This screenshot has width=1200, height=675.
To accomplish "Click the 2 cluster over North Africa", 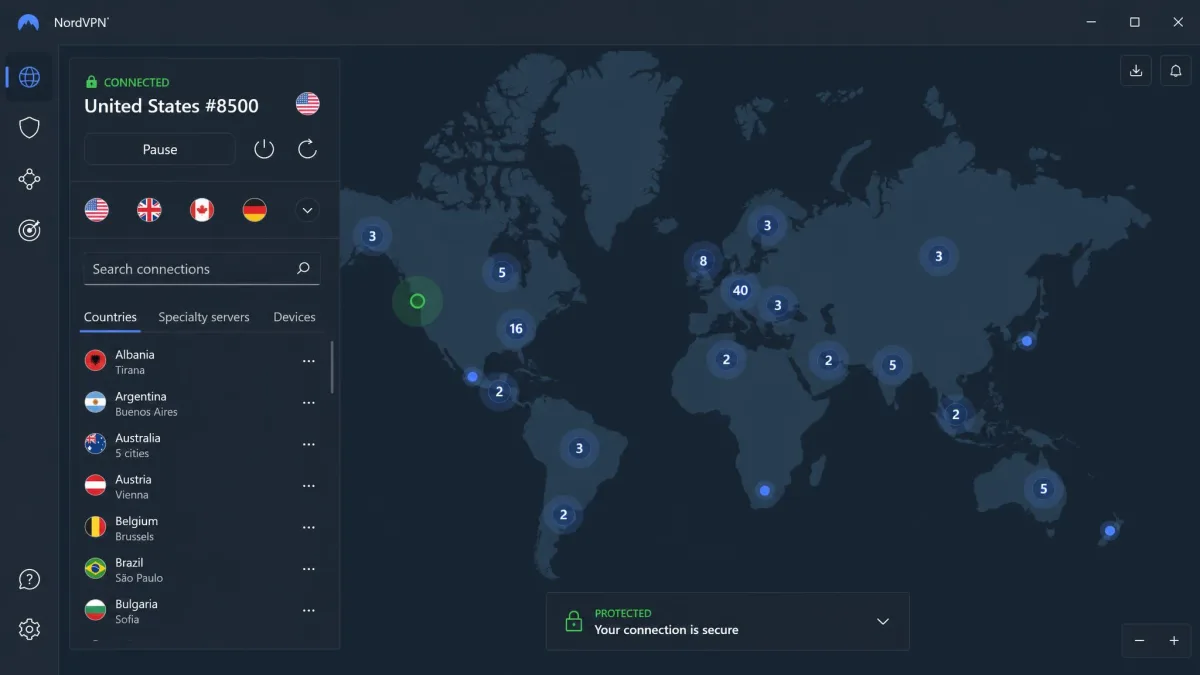I will [x=726, y=360].
